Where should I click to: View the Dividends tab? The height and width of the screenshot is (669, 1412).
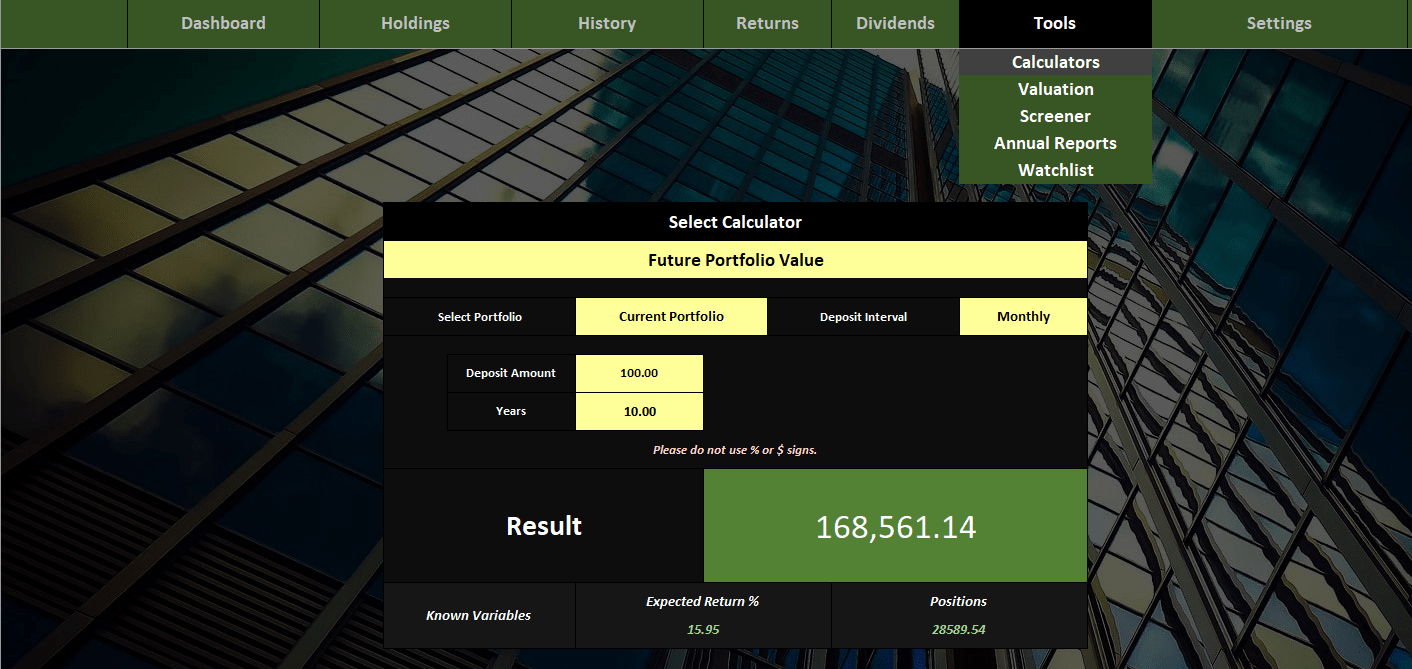click(x=895, y=23)
